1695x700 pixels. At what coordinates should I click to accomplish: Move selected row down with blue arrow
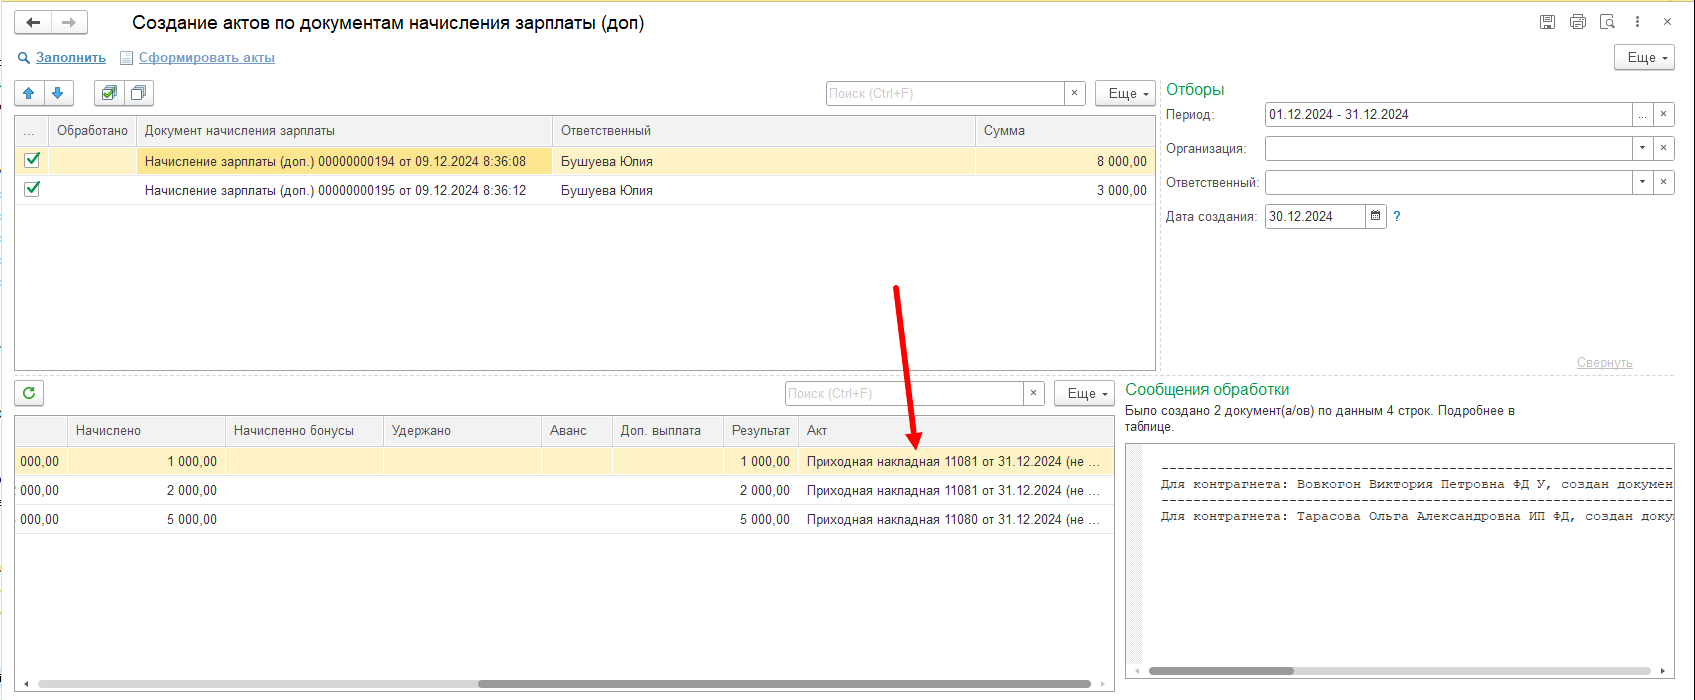click(58, 93)
